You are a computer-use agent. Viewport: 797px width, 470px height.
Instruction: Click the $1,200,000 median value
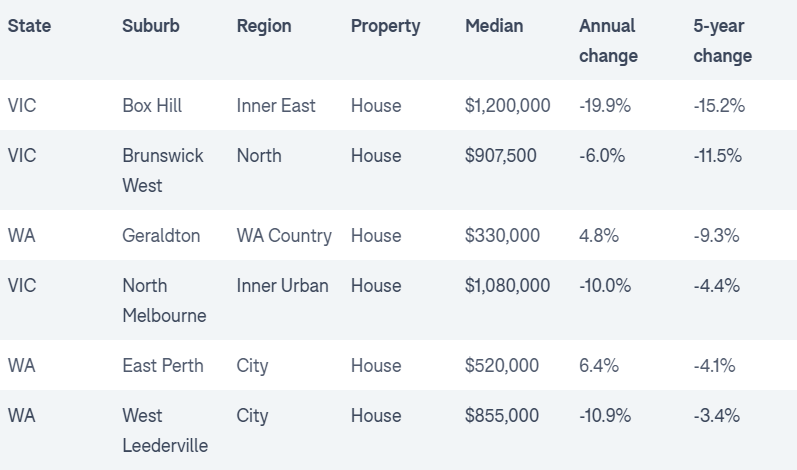(x=508, y=106)
